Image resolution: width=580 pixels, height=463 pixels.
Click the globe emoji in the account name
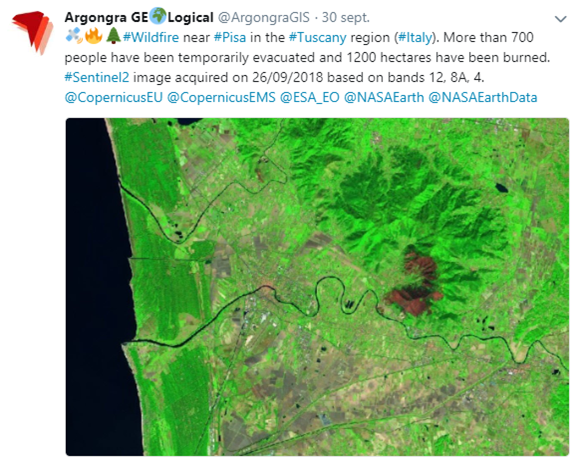click(x=158, y=17)
